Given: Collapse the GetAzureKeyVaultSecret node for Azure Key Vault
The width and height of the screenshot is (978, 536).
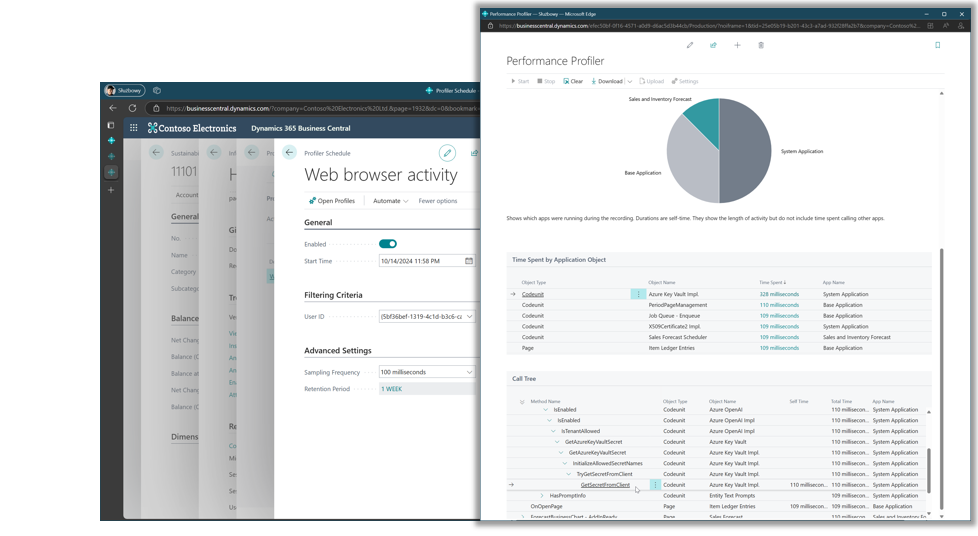Looking at the screenshot, I should (x=557, y=442).
